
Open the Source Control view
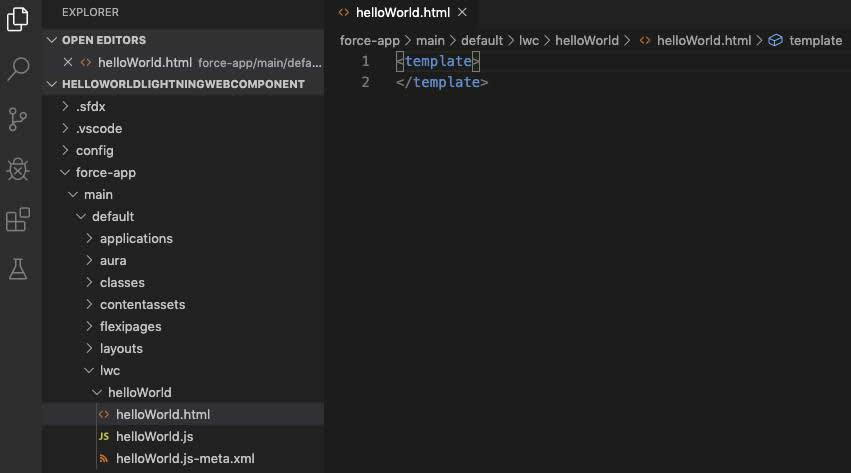(18, 119)
